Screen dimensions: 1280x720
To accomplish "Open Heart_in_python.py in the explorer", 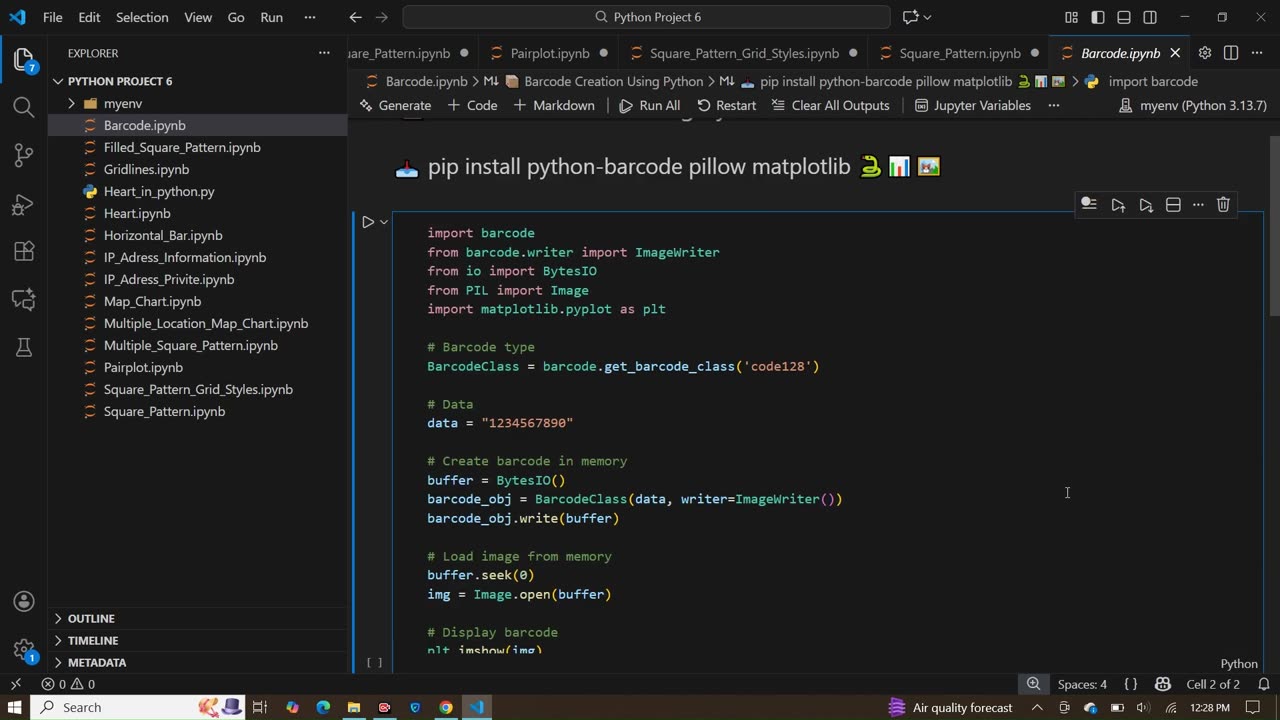I will [159, 191].
